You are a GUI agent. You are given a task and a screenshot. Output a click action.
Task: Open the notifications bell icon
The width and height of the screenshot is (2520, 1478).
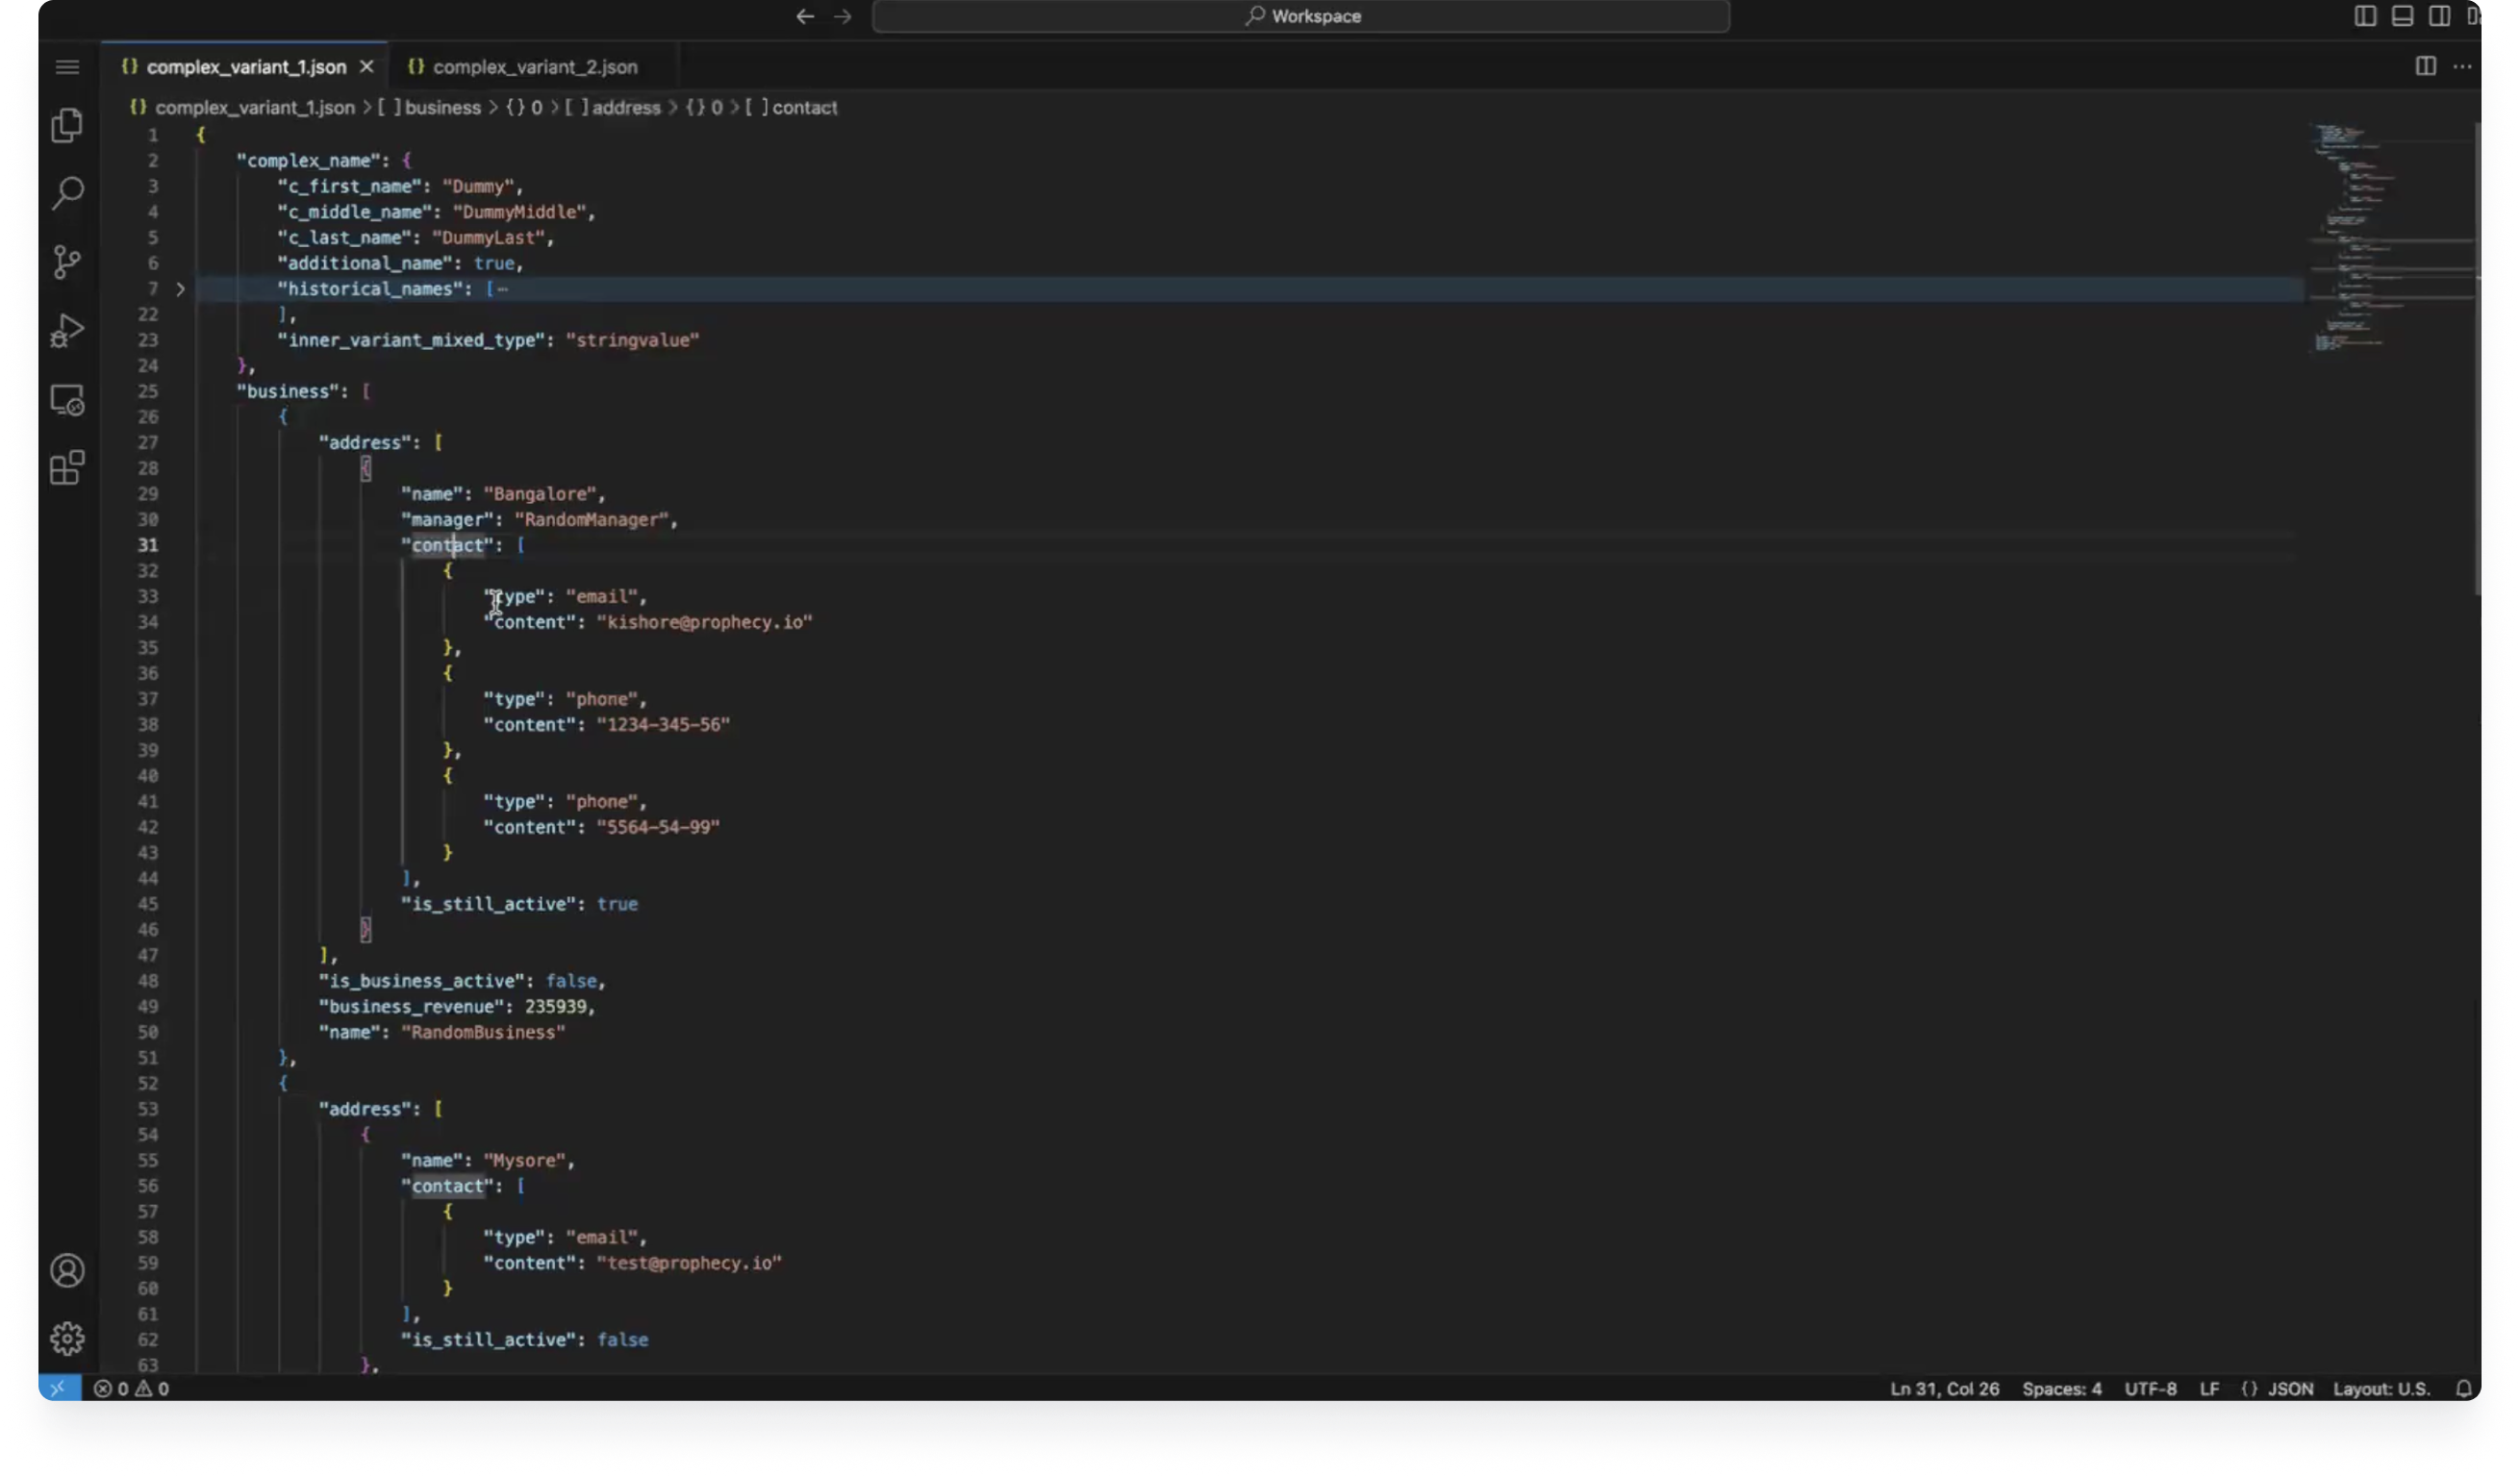[2464, 1390]
